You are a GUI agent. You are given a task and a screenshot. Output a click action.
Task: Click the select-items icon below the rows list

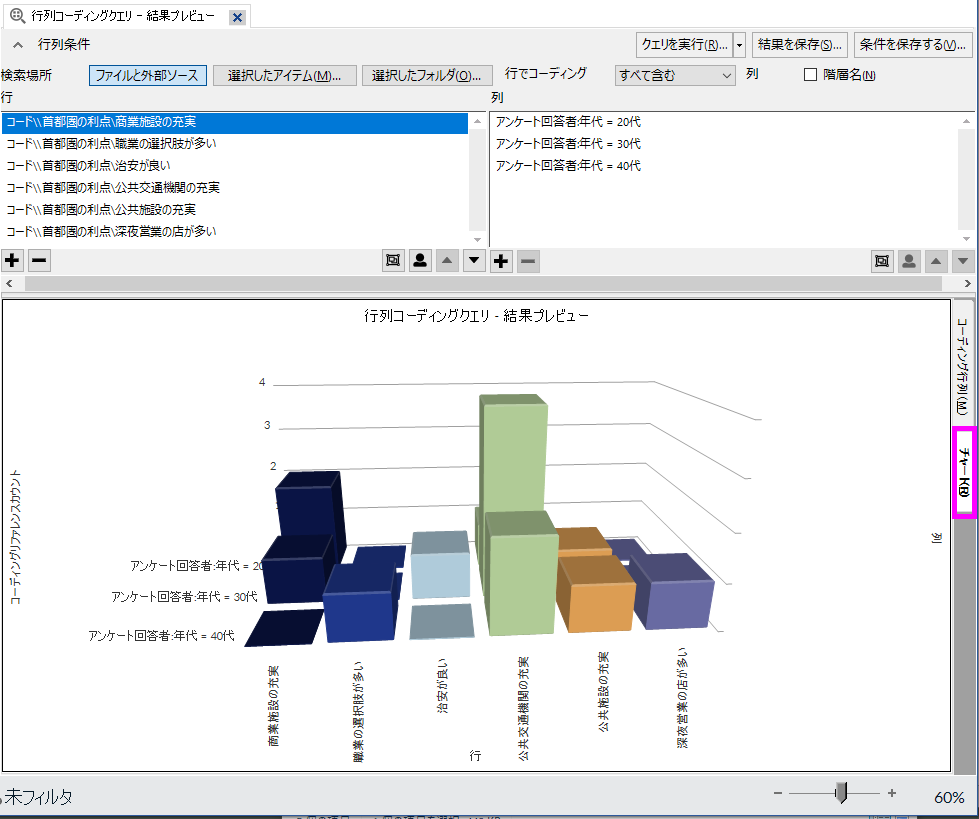[x=393, y=261]
